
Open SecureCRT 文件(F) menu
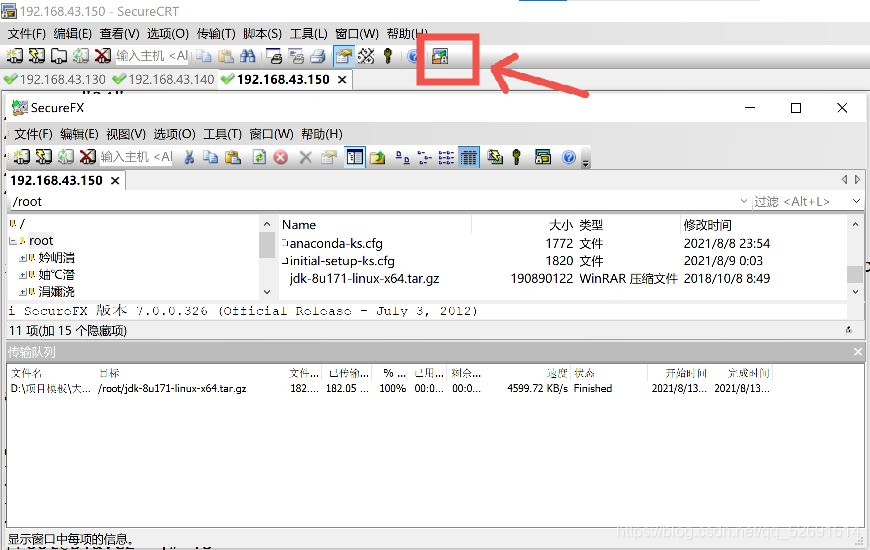point(26,34)
